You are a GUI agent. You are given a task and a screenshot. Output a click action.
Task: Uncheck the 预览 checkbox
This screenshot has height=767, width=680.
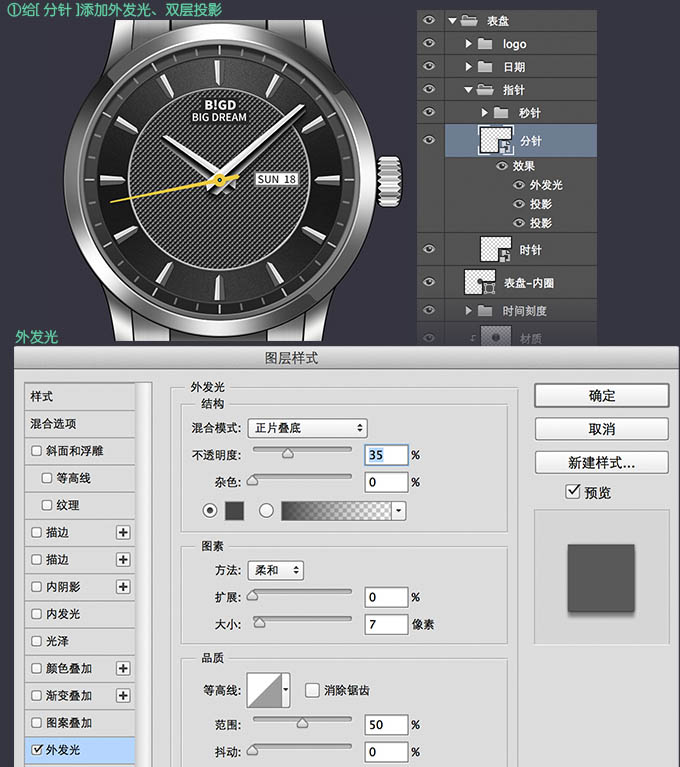click(572, 491)
